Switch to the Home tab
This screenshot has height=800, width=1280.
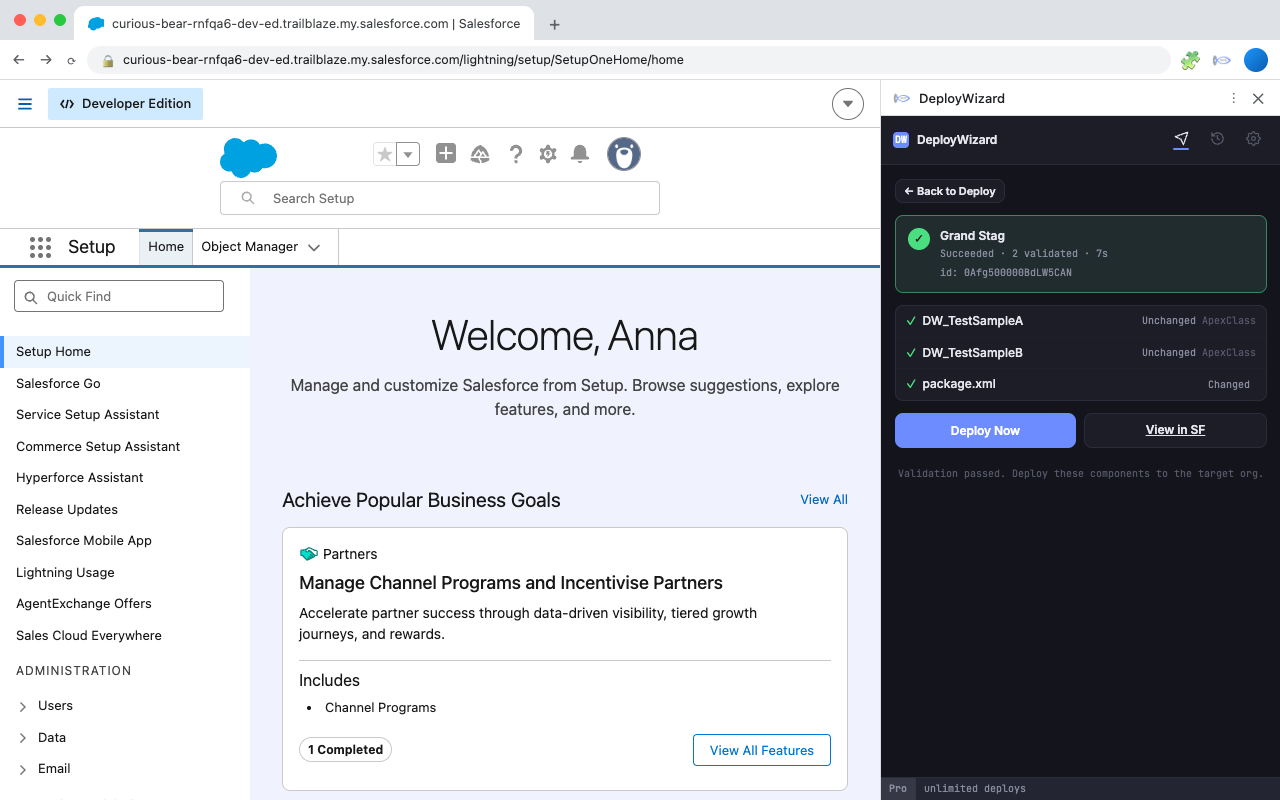tap(166, 247)
